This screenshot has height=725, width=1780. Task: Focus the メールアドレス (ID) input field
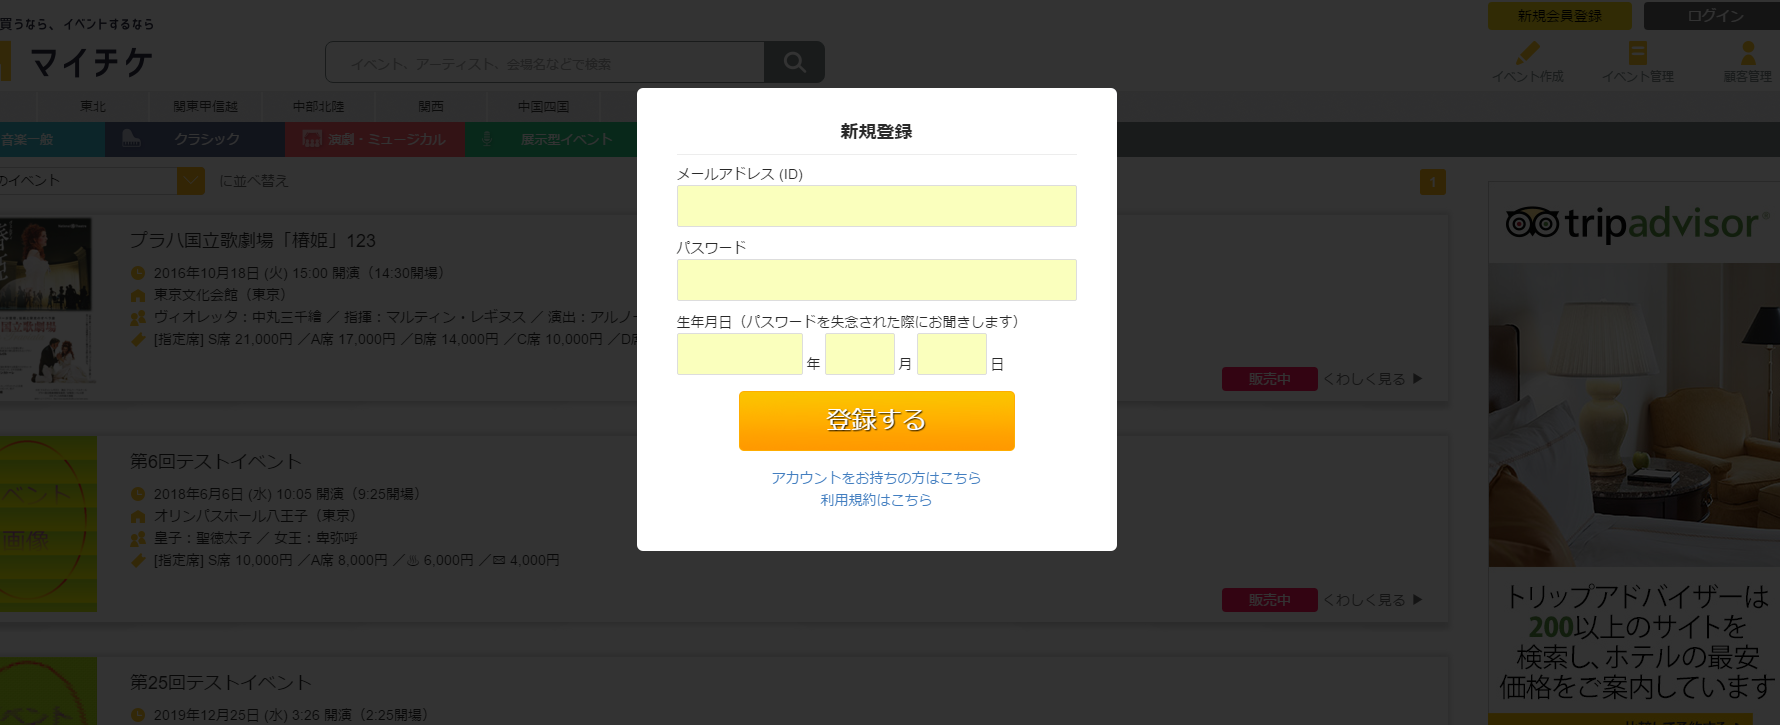[x=876, y=206]
